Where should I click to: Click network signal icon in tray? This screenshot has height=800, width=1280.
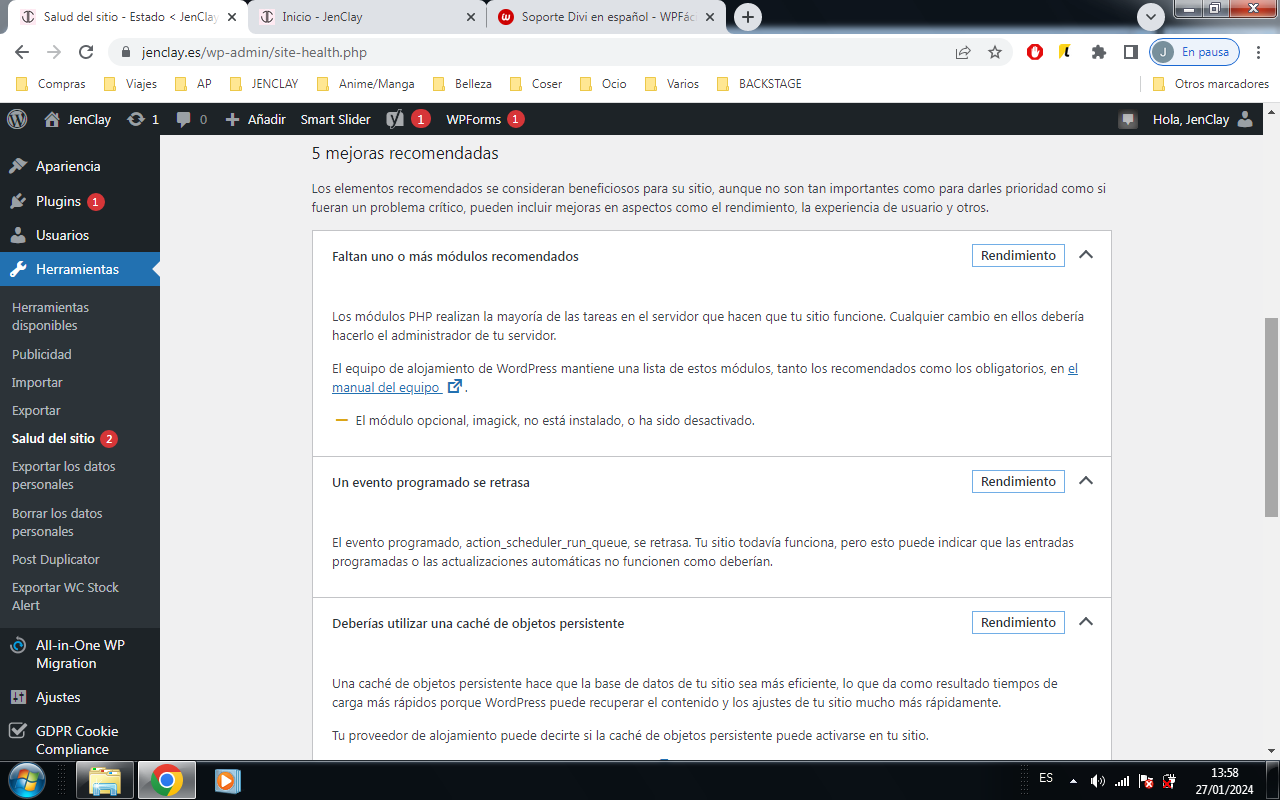click(x=1122, y=780)
